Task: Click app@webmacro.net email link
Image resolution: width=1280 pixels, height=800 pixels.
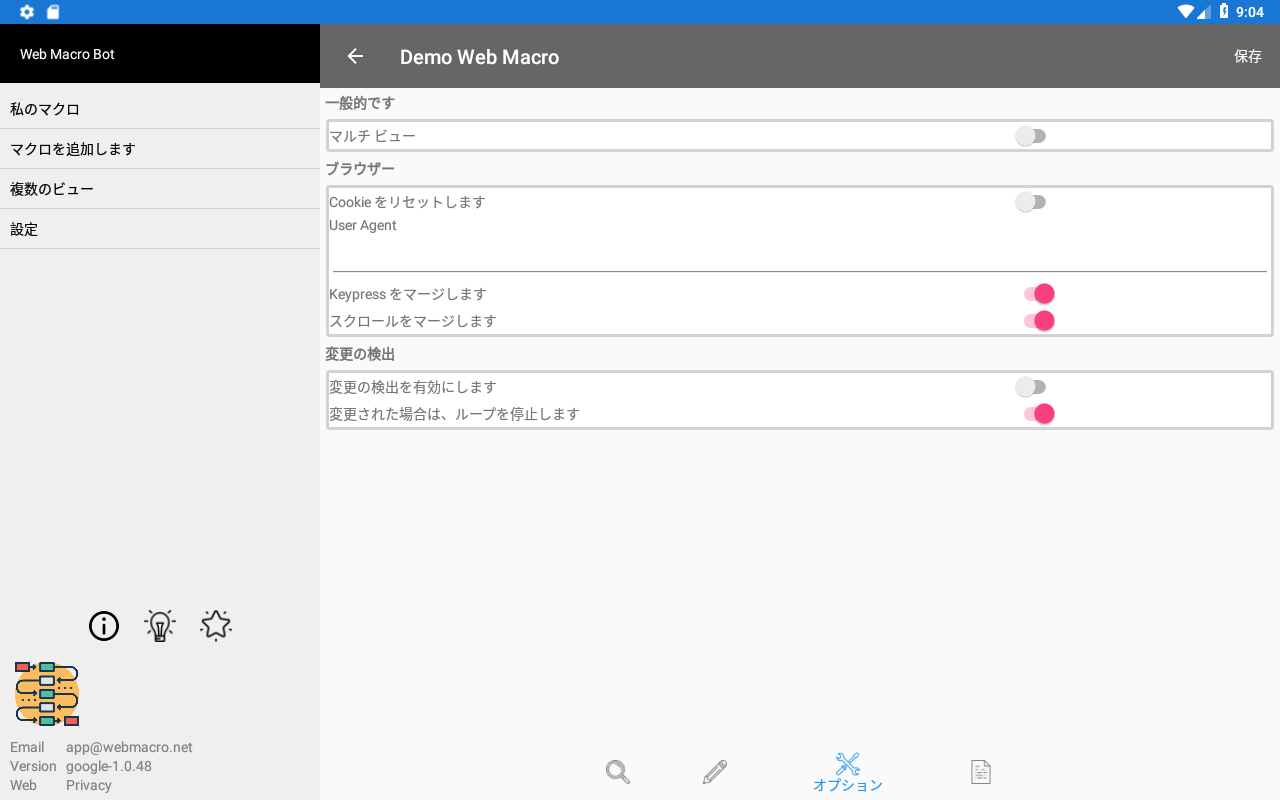Action: (129, 747)
